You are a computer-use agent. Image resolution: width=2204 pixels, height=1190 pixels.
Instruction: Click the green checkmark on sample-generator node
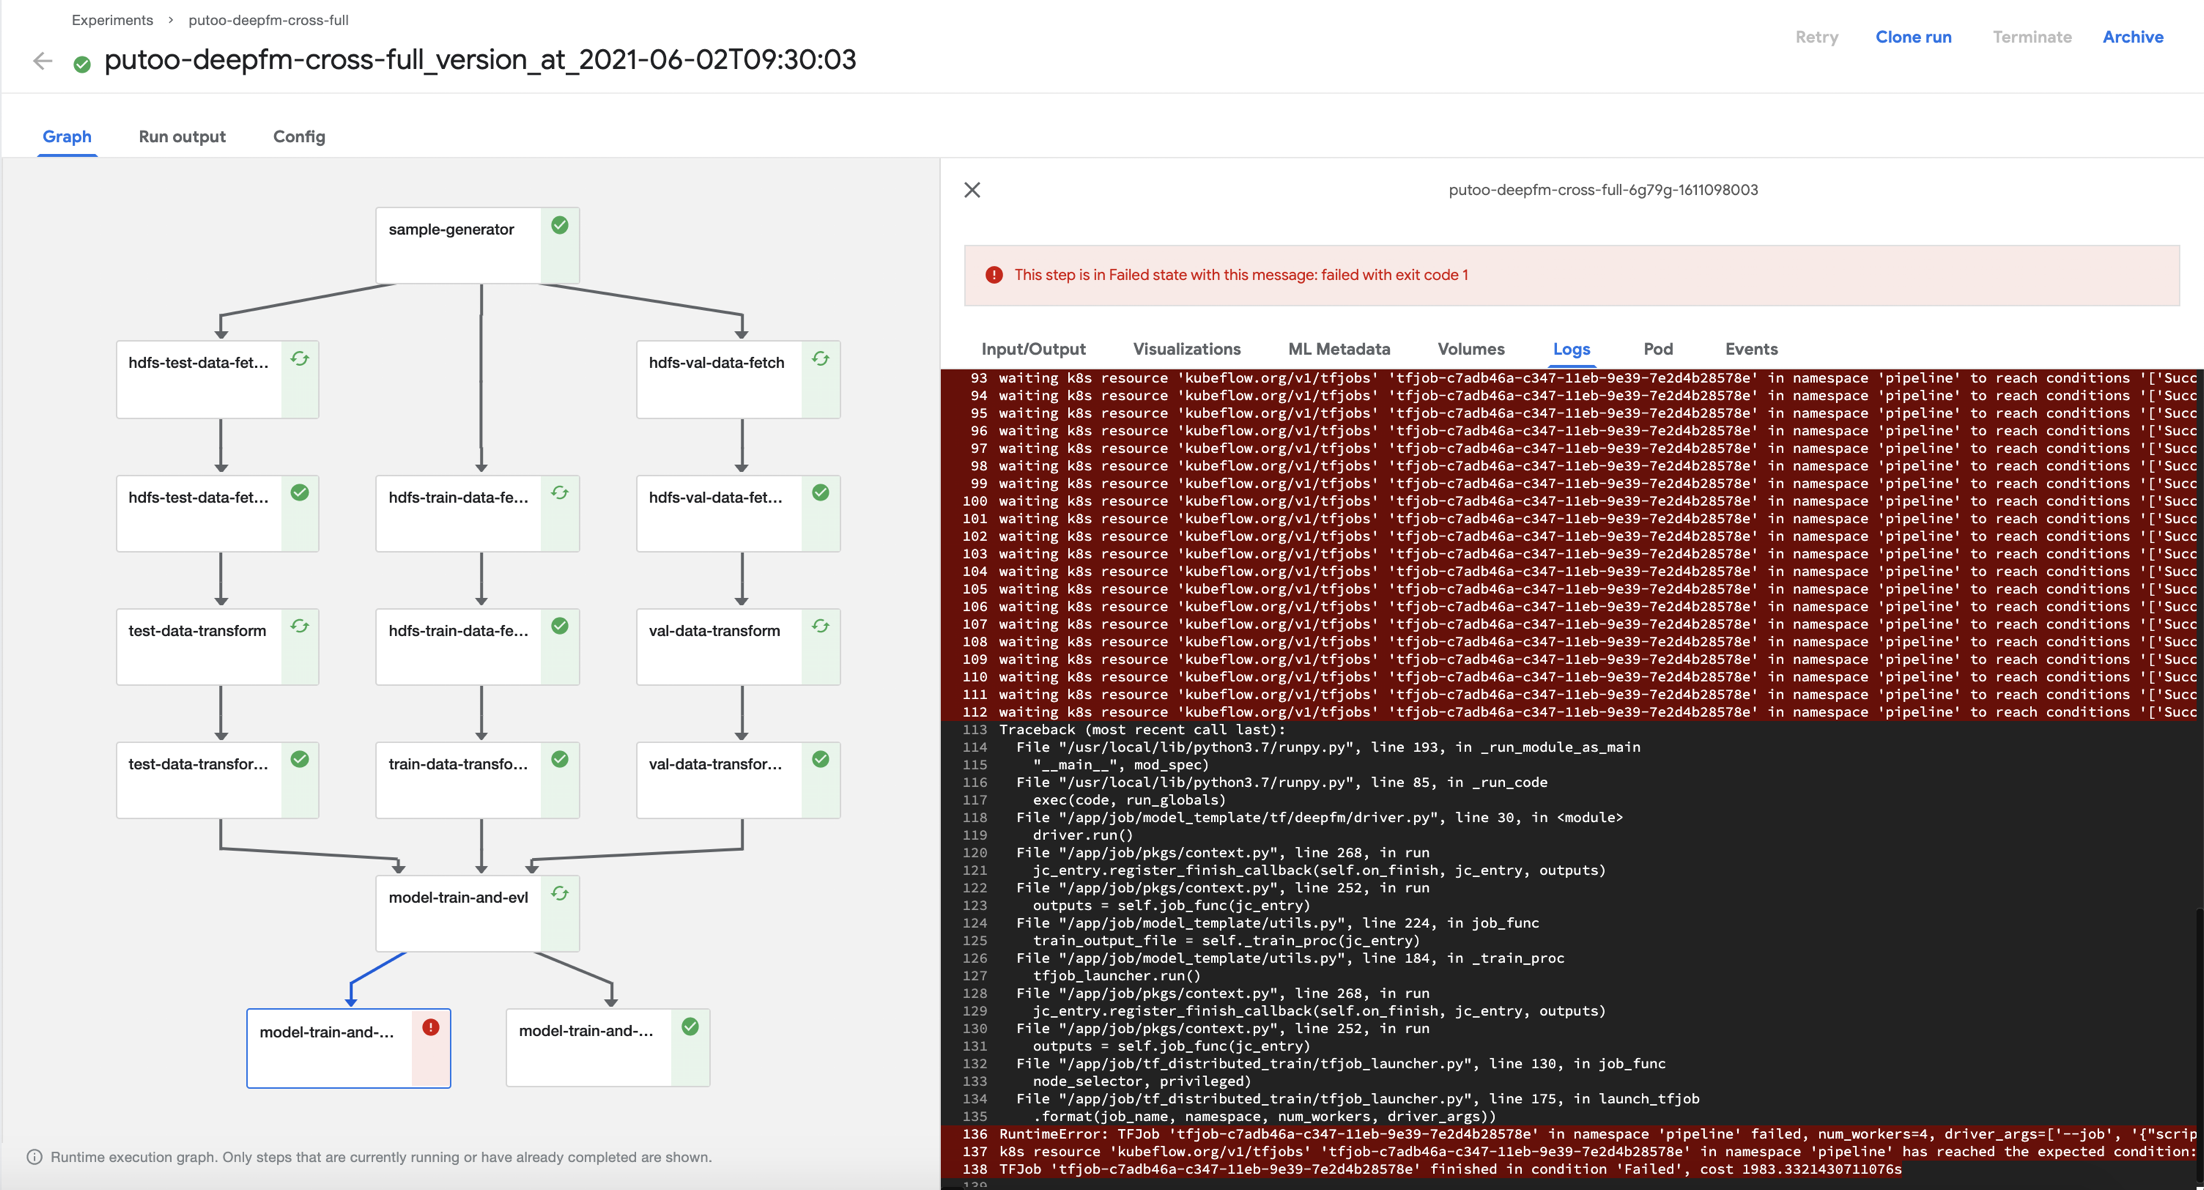tap(560, 226)
